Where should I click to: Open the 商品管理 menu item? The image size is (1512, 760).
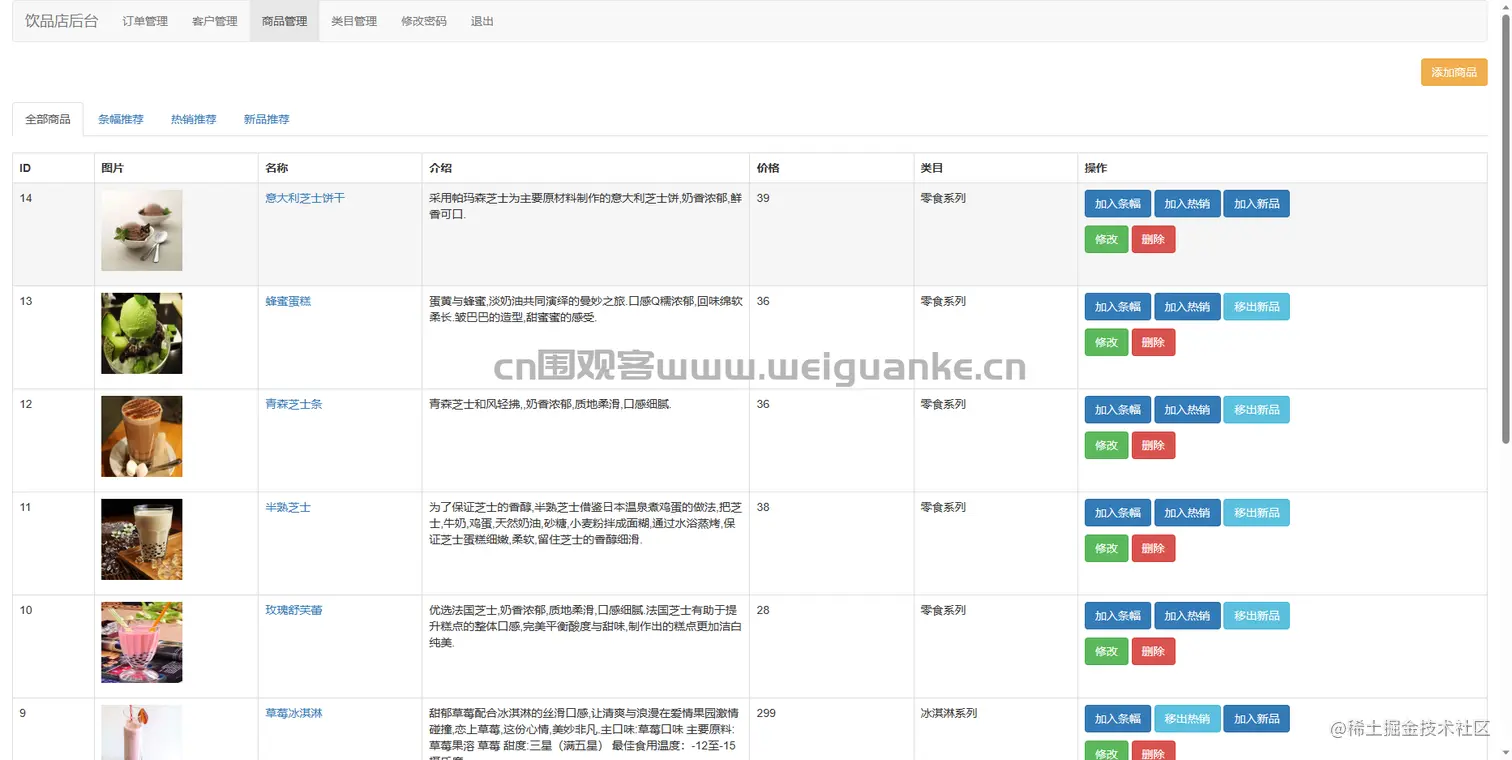tap(284, 21)
